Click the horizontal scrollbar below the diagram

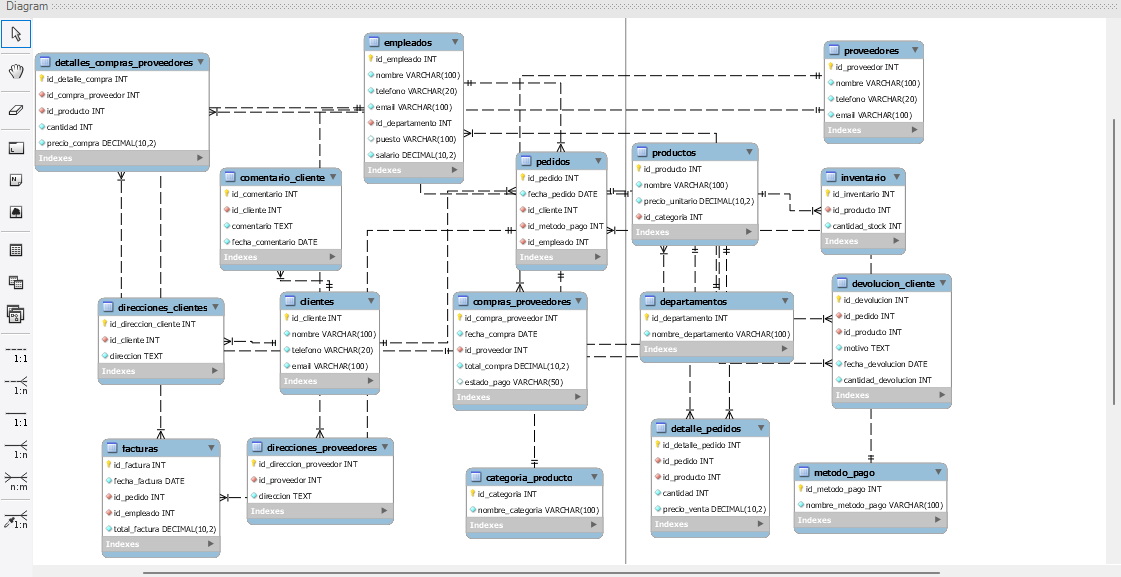[541, 573]
